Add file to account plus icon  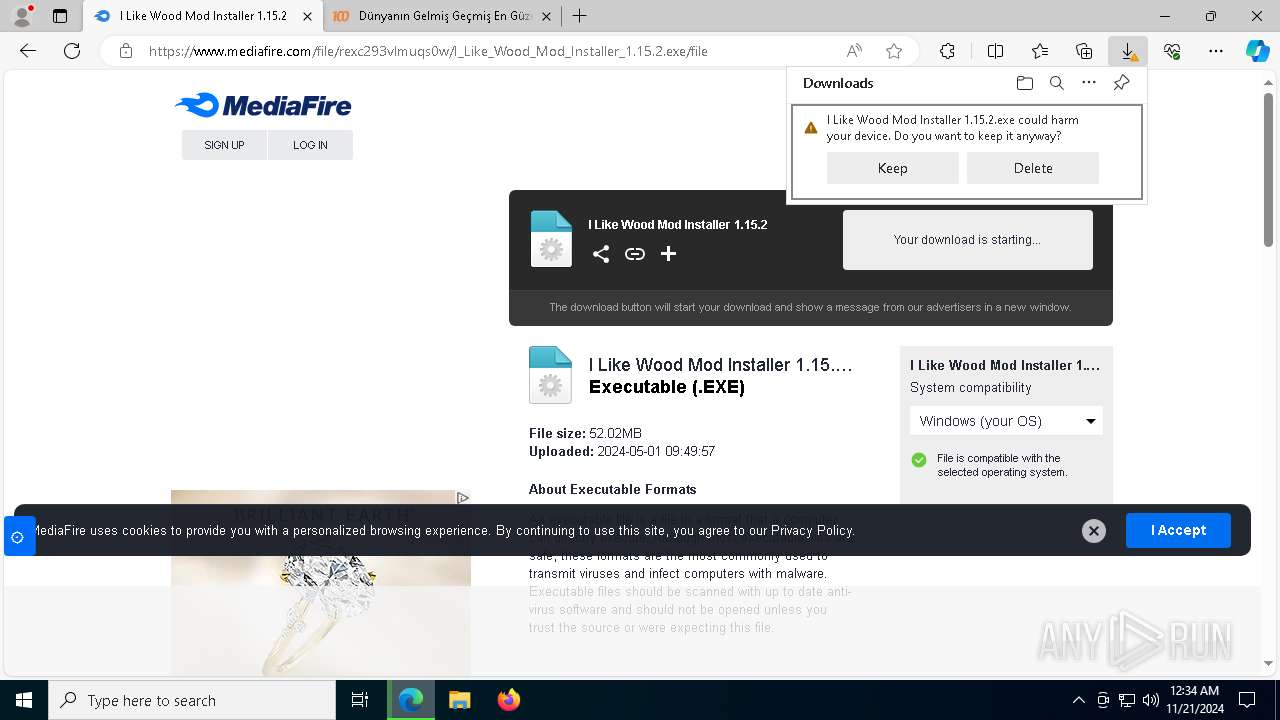pos(669,254)
